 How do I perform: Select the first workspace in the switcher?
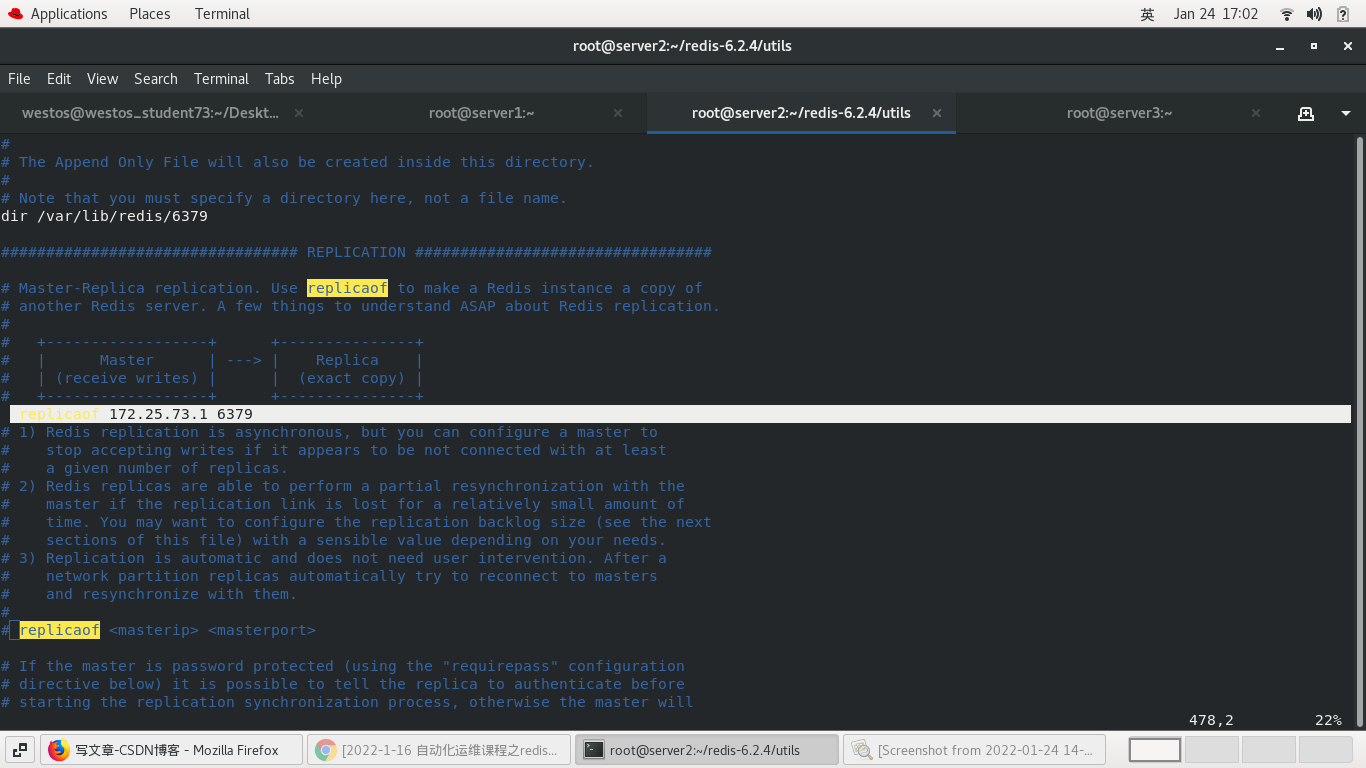[x=1155, y=750]
